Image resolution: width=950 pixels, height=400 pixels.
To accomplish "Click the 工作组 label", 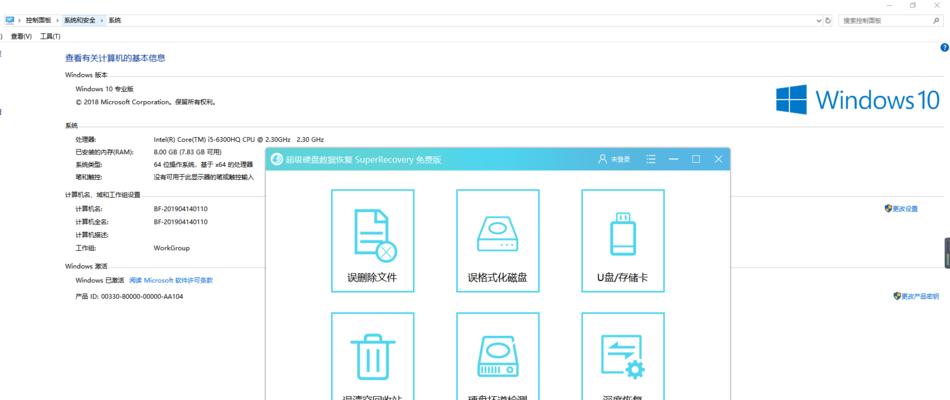I will pos(85,248).
